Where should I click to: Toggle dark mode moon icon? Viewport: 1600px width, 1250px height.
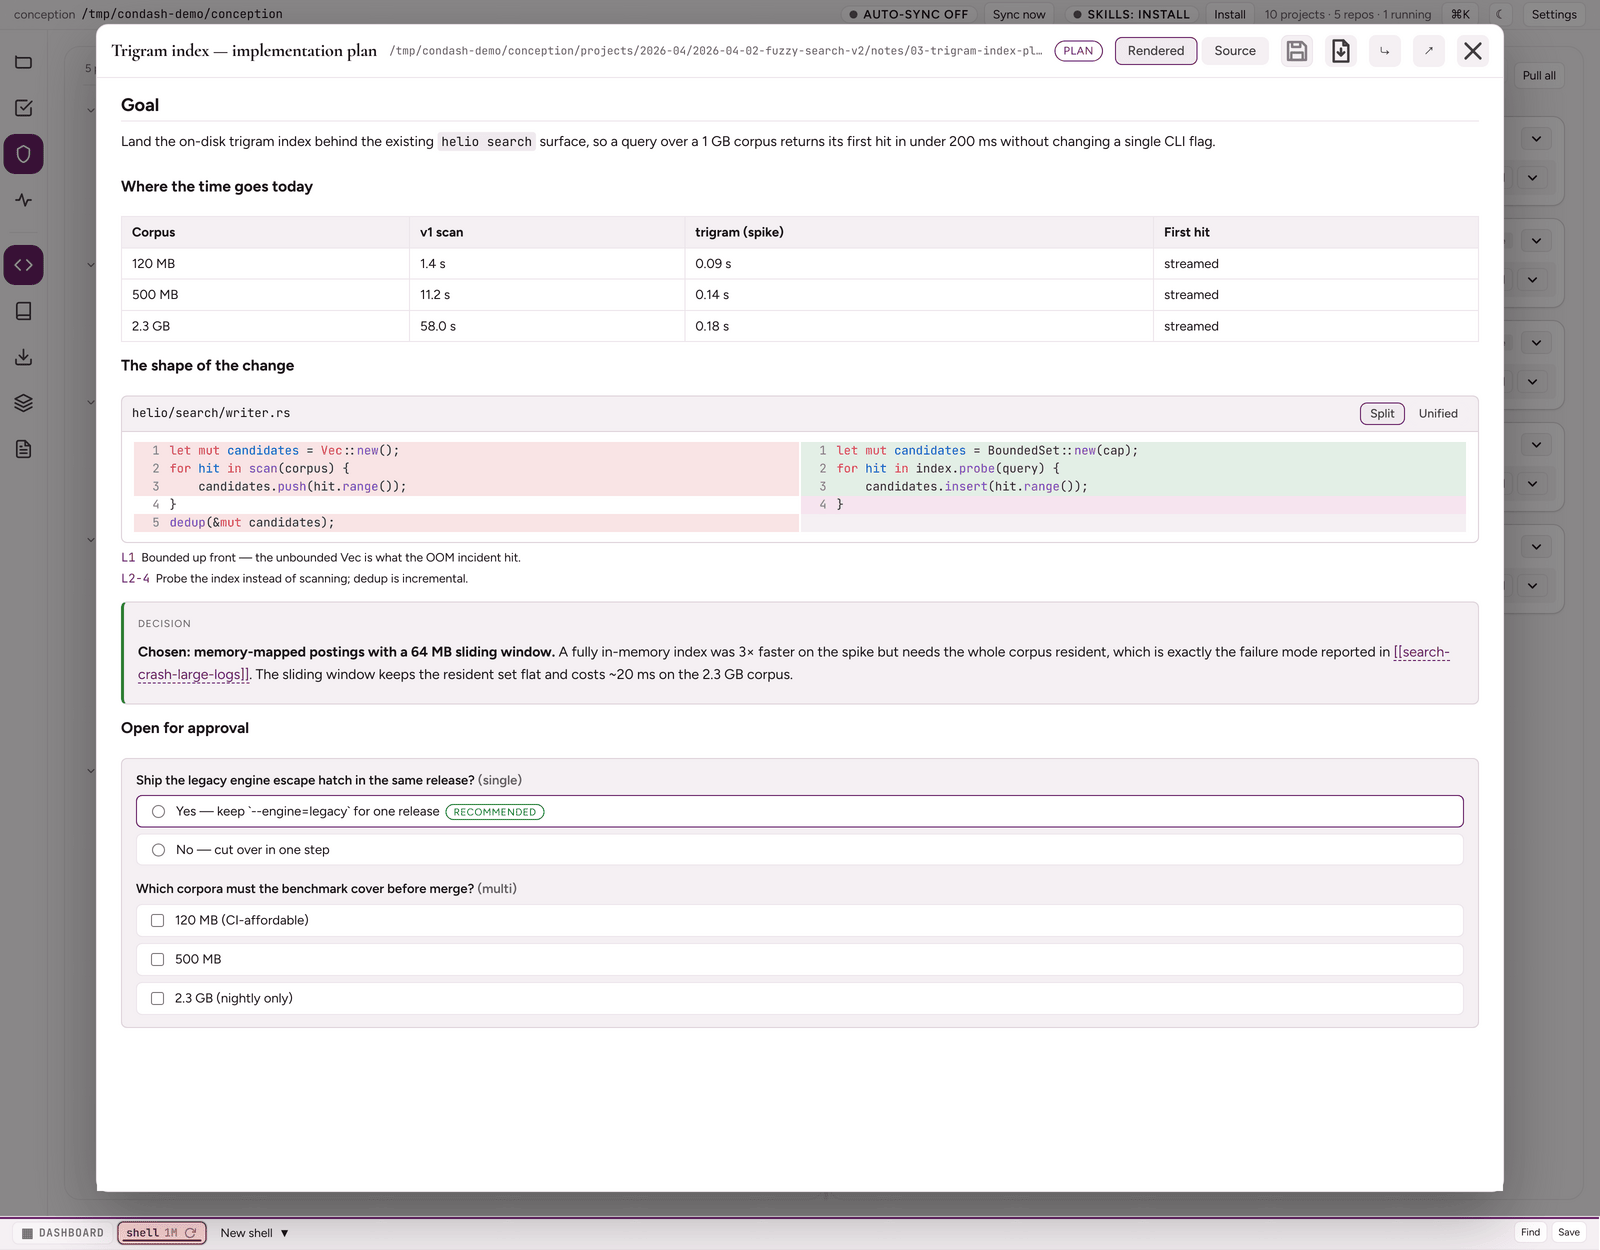tap(1499, 14)
